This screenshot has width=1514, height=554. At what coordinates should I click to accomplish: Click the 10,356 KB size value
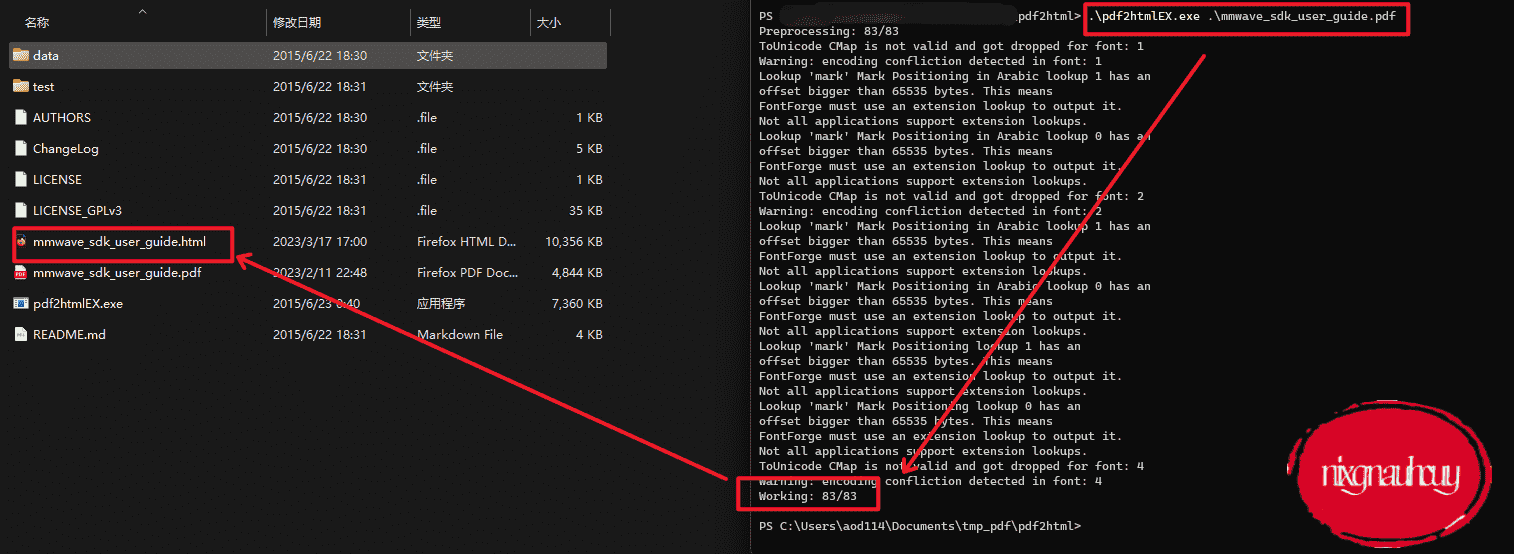[574, 242]
